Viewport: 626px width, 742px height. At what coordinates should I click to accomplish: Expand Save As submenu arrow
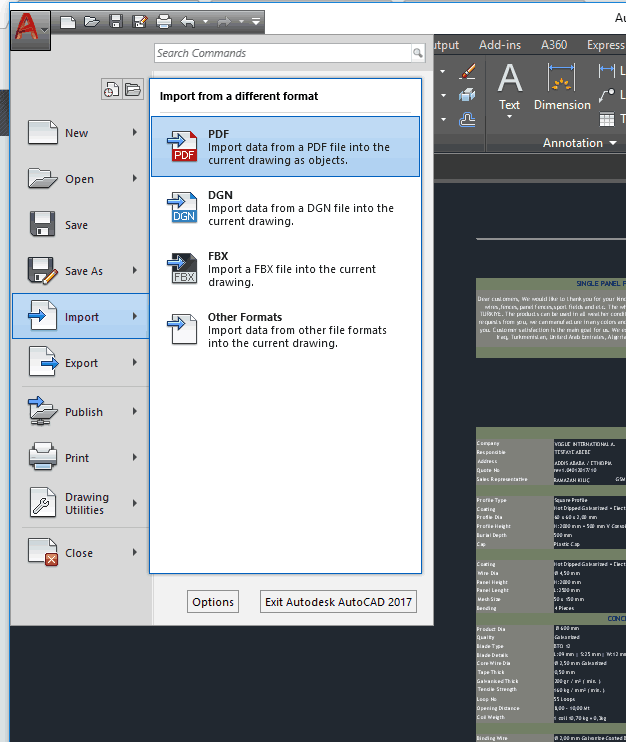(x=135, y=270)
